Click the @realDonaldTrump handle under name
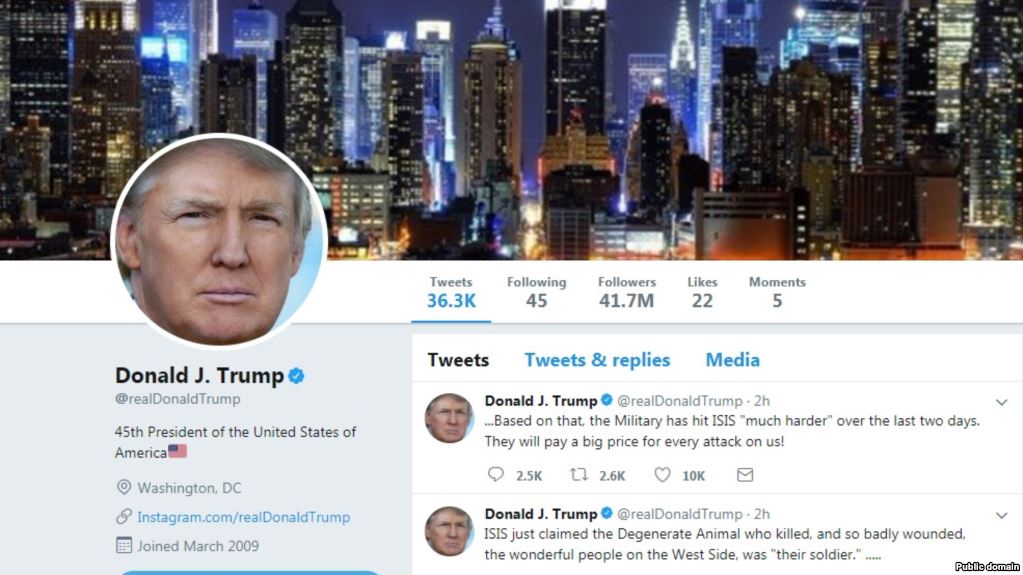This screenshot has width=1023, height=575. click(x=177, y=399)
